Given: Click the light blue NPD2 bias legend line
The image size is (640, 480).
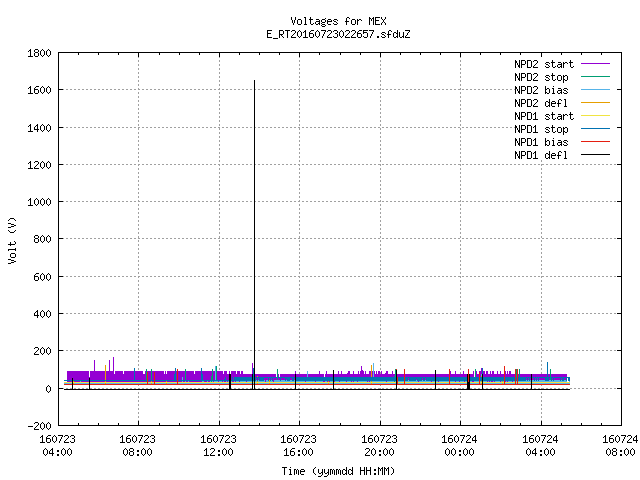Looking at the screenshot, I should click(595, 89).
